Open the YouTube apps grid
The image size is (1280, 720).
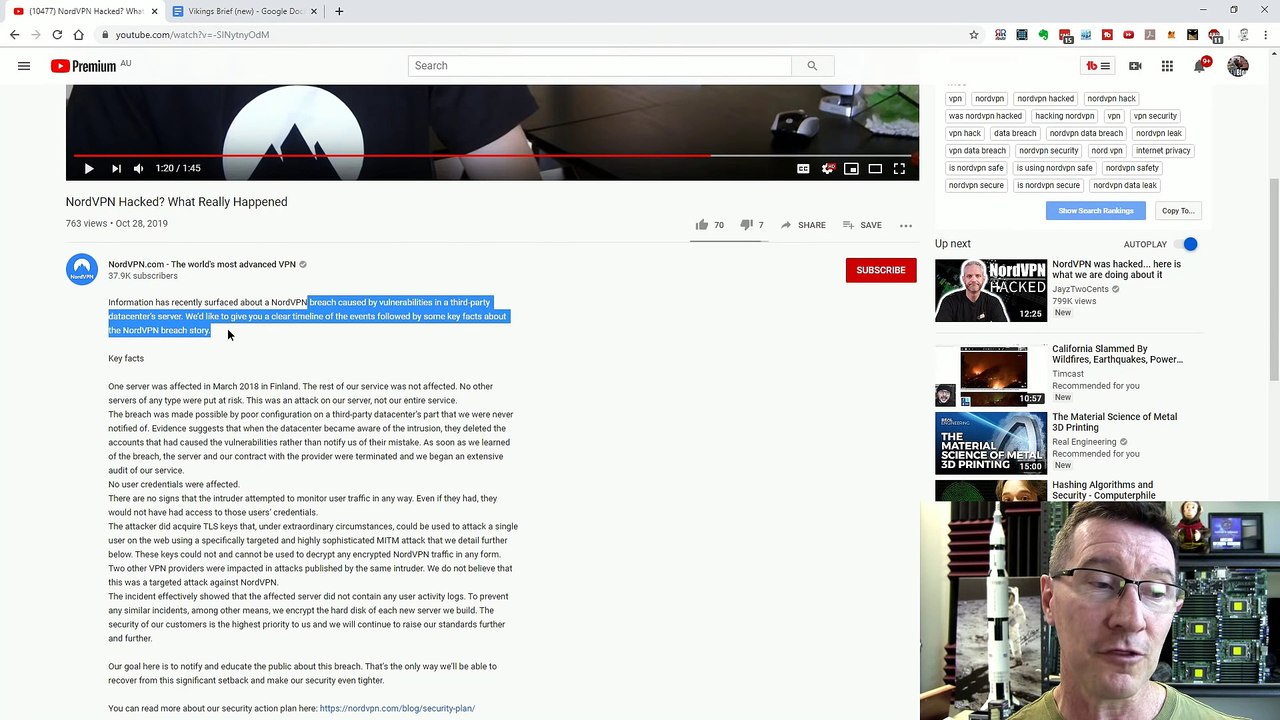[1167, 66]
